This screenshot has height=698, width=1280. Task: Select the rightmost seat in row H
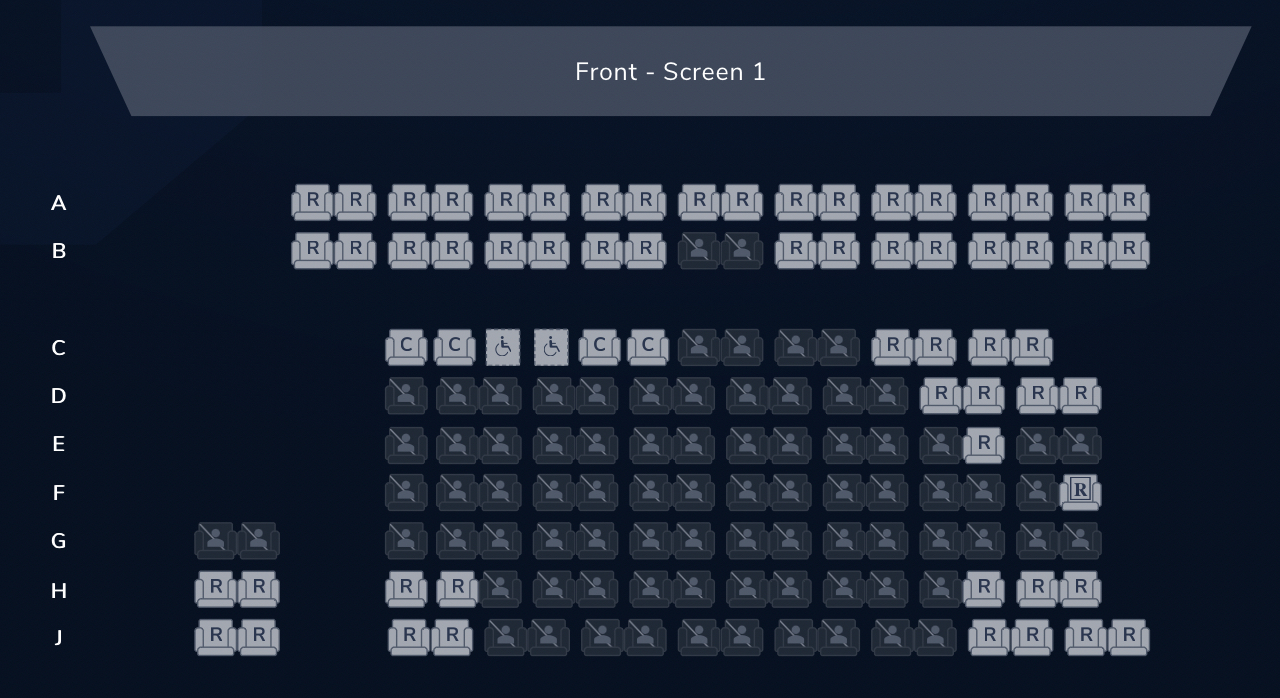click(1080, 589)
